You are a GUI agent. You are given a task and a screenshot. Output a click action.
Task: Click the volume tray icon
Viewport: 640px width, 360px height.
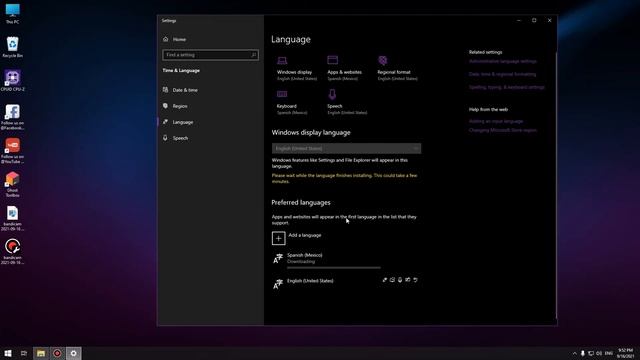coord(599,353)
